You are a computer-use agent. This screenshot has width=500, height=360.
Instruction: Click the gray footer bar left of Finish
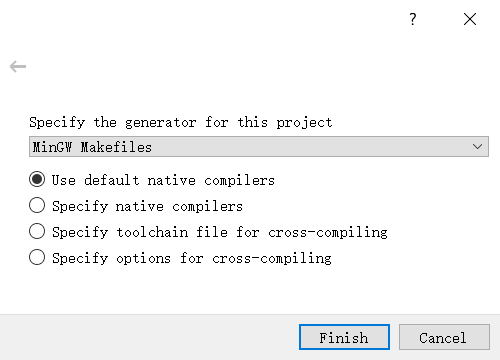pos(148,337)
